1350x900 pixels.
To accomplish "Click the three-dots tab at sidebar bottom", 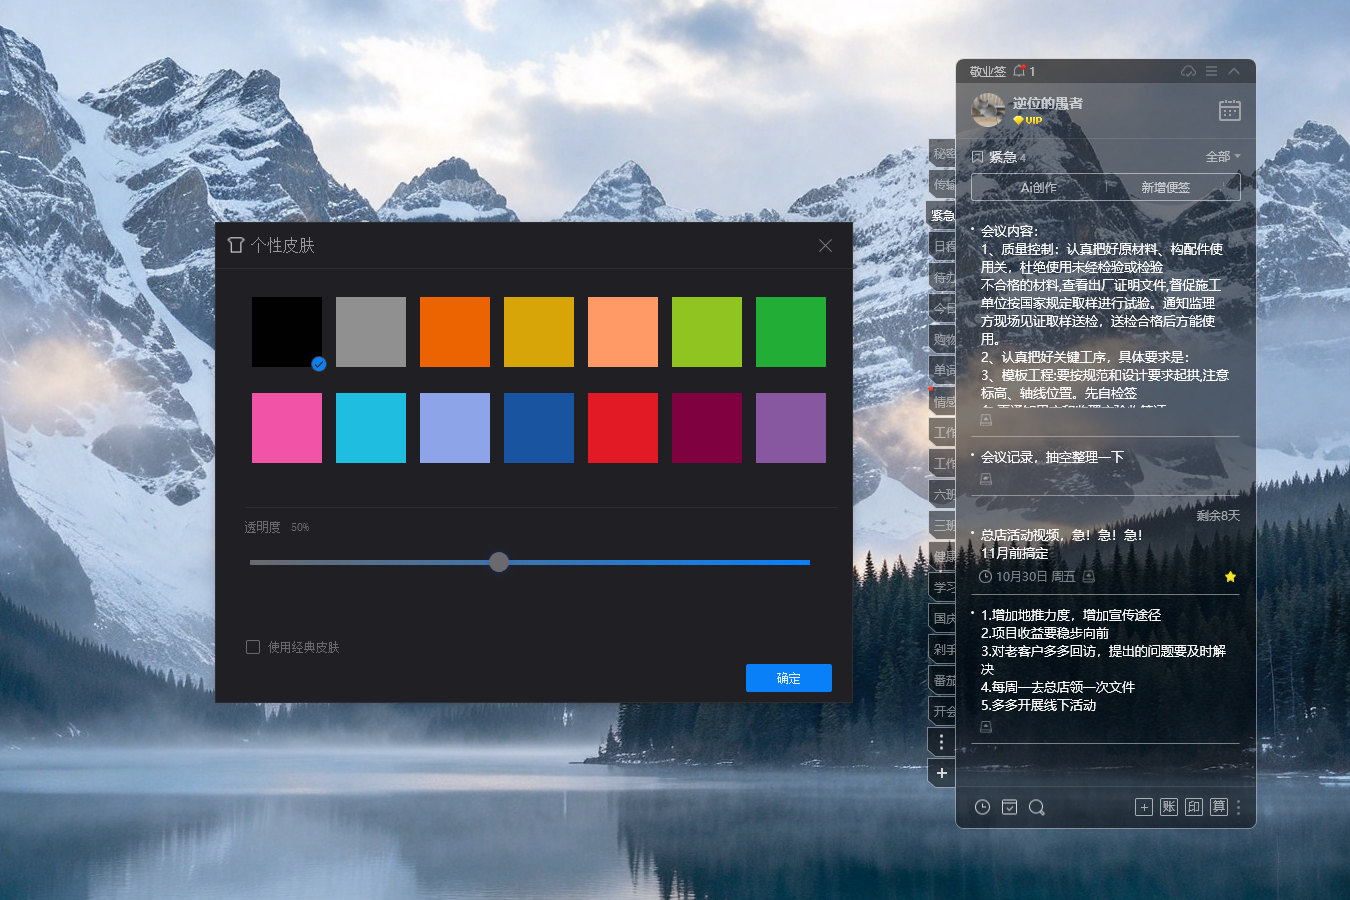I will [x=941, y=742].
